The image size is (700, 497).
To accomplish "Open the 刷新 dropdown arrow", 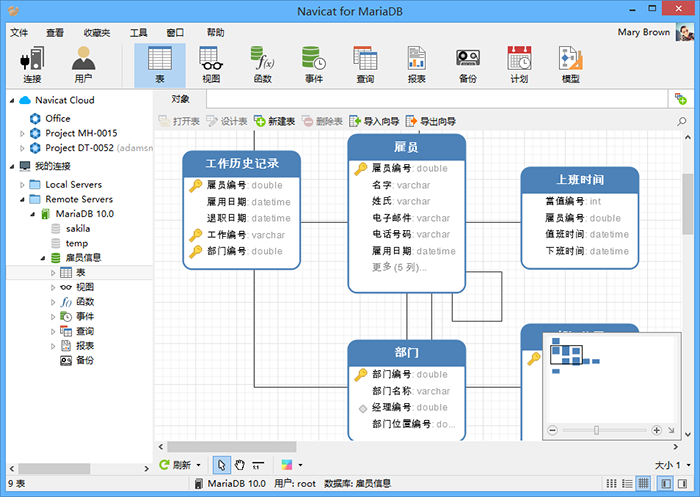I will pyautogui.click(x=199, y=465).
